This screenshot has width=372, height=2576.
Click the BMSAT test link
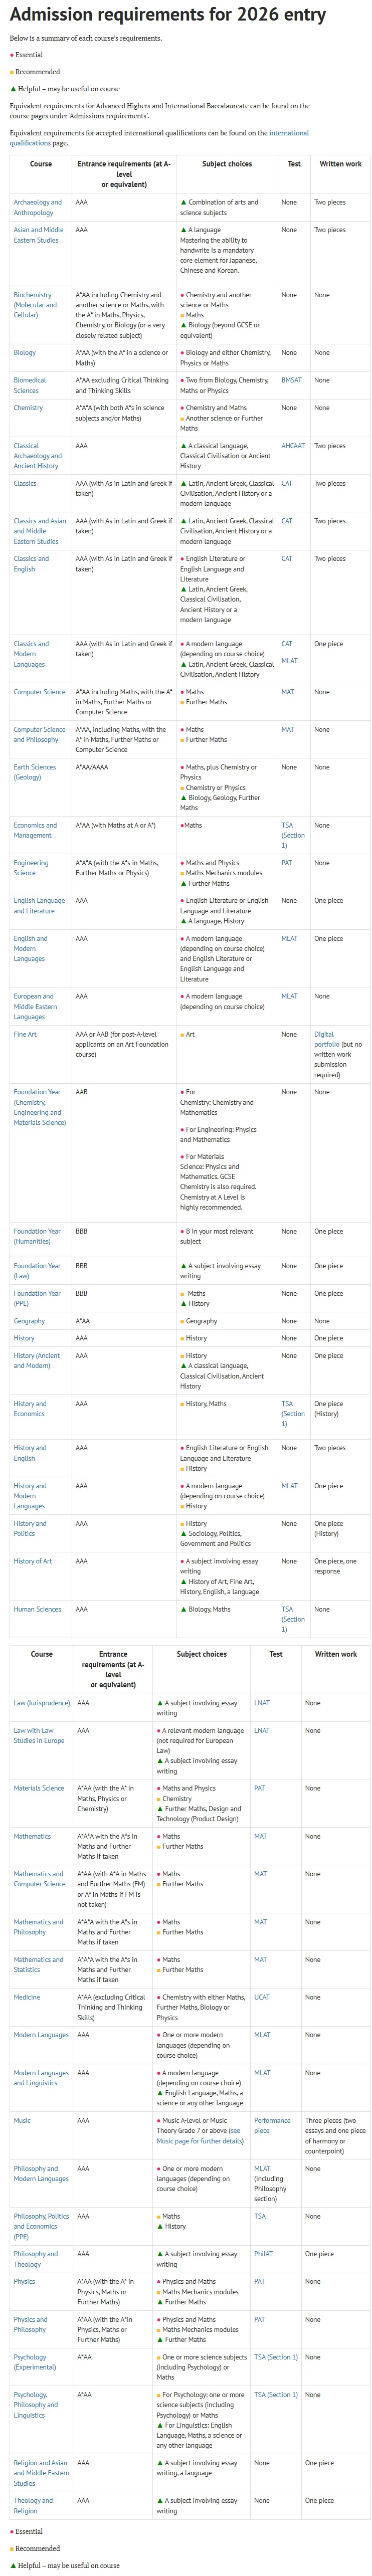[x=291, y=380]
